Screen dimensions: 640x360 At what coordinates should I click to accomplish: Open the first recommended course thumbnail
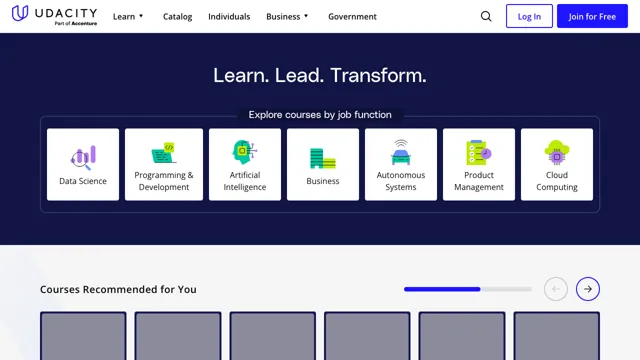[83, 336]
